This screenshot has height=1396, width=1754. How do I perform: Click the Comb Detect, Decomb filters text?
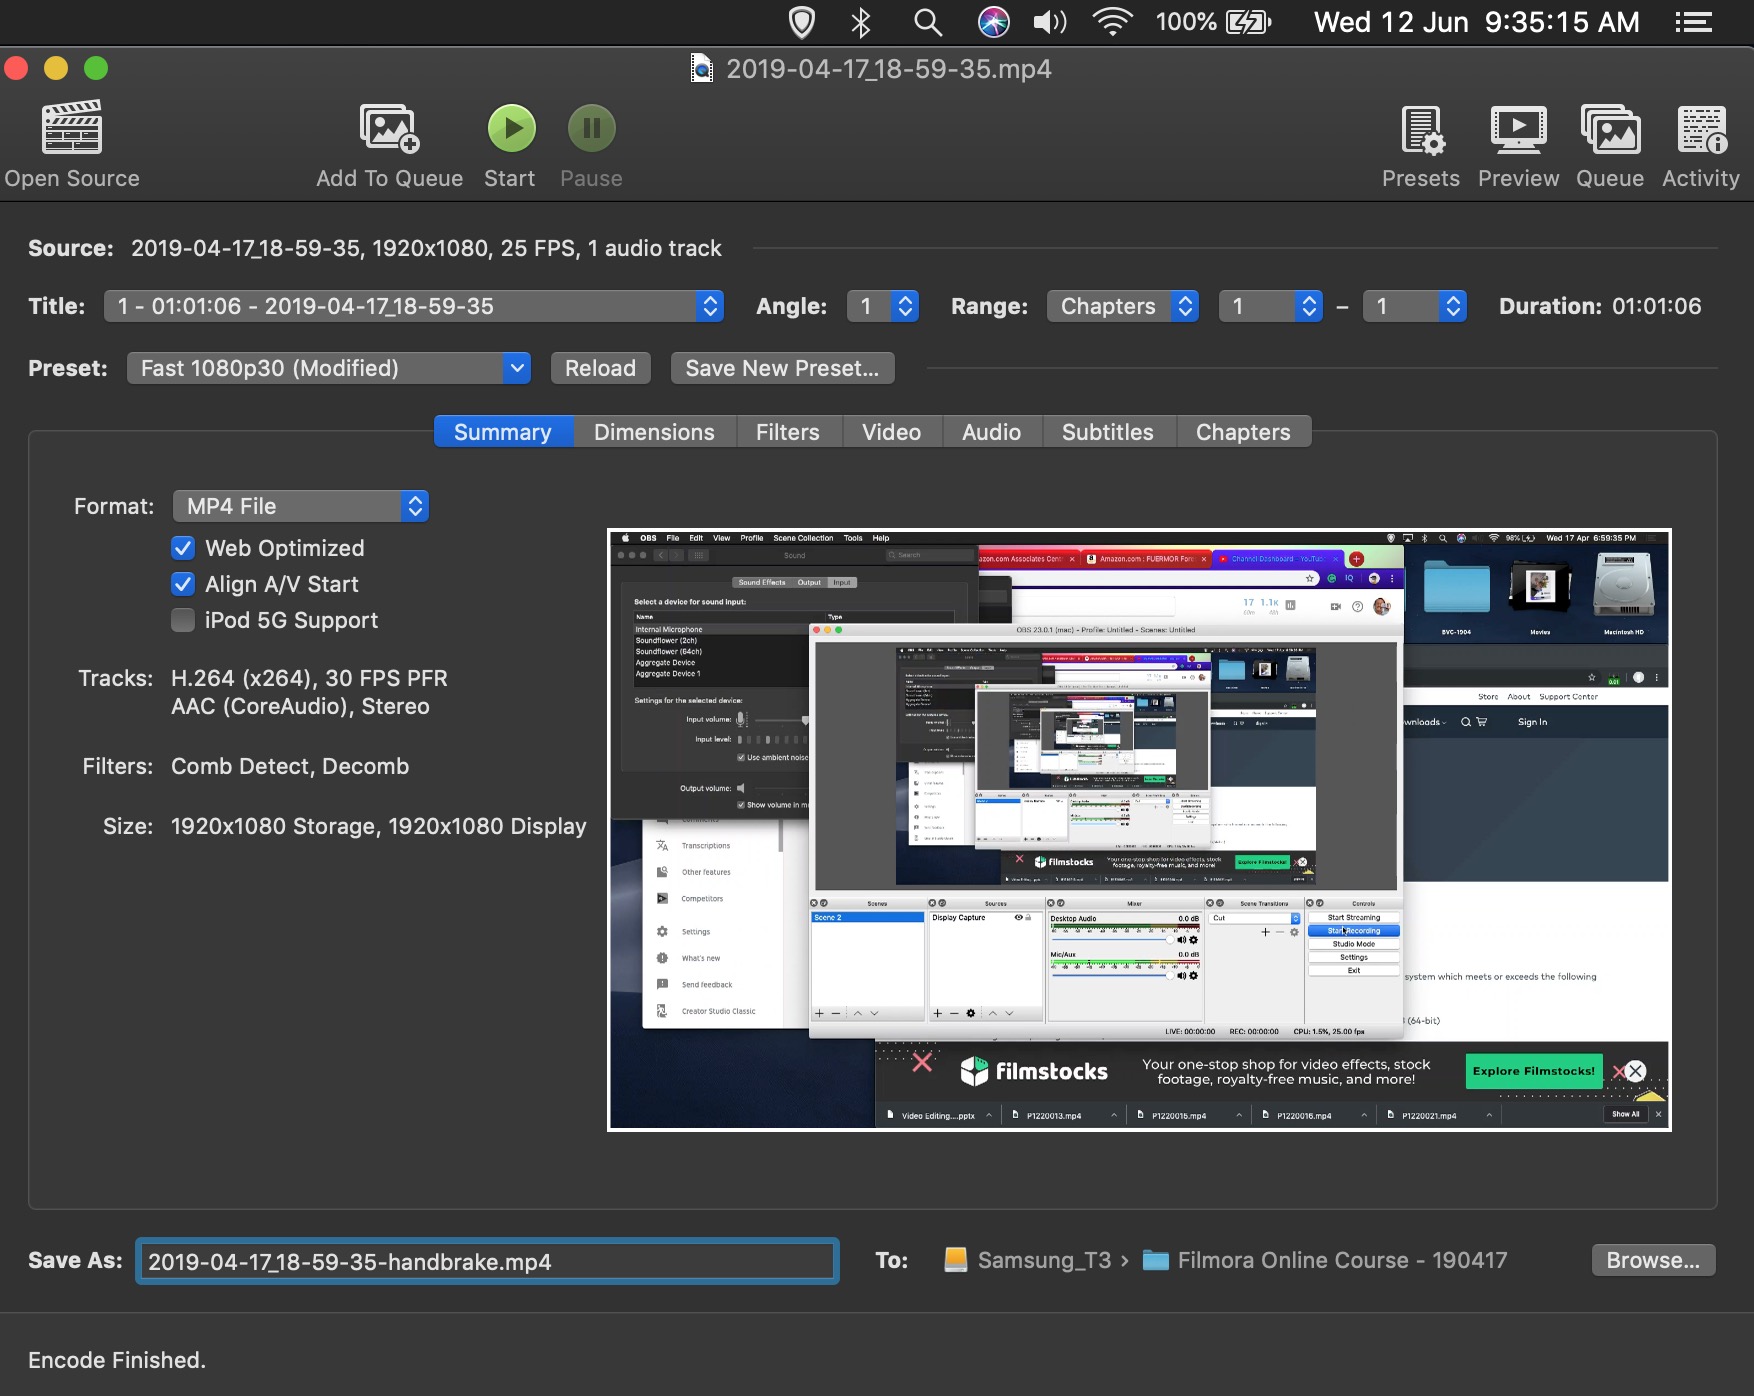tap(290, 766)
